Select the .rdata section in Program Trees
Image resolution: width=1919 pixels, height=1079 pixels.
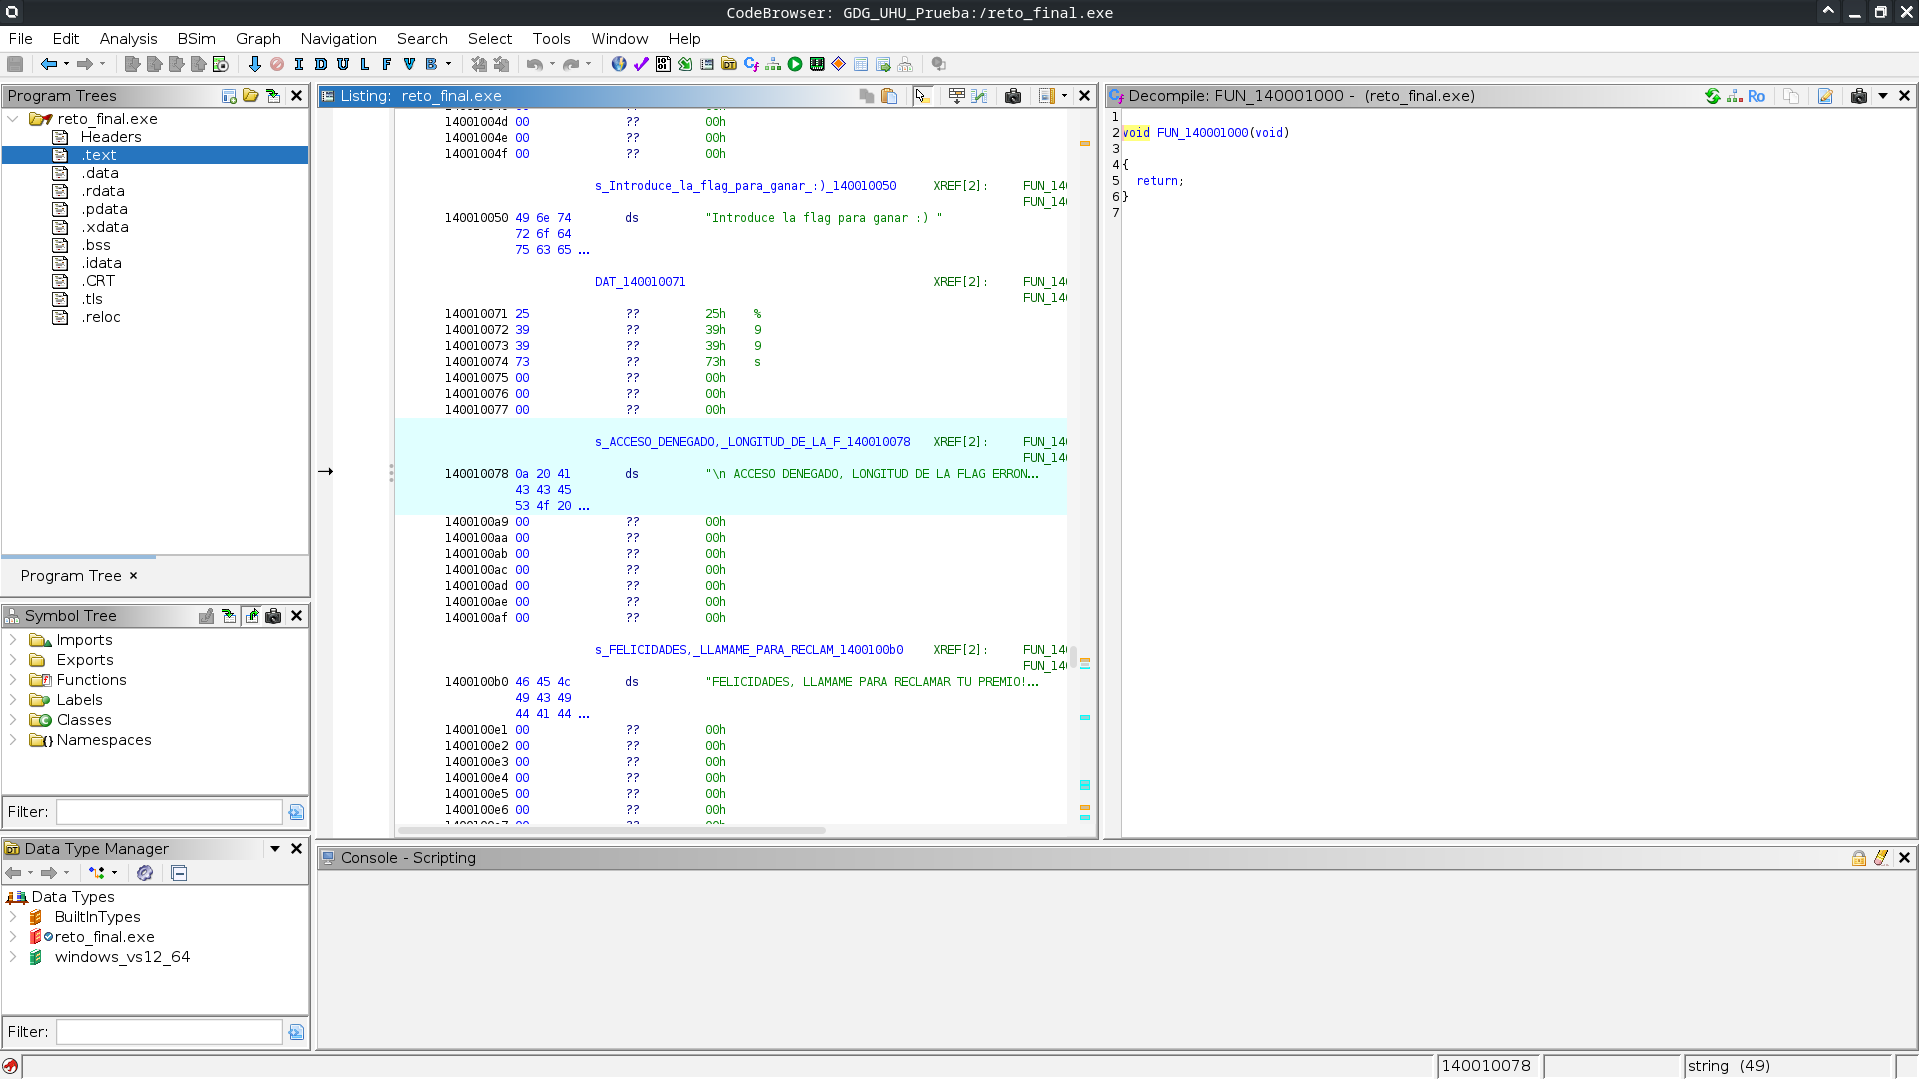[x=103, y=191]
